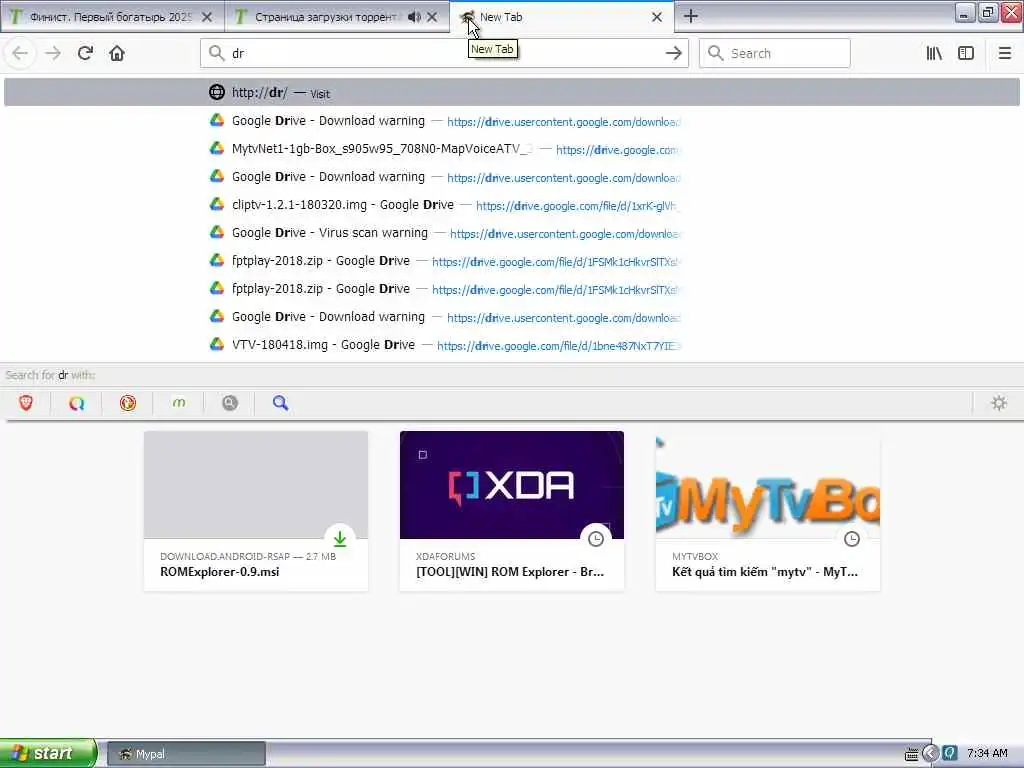
Task: Open the Library bookmarks icon
Action: [x=934, y=53]
